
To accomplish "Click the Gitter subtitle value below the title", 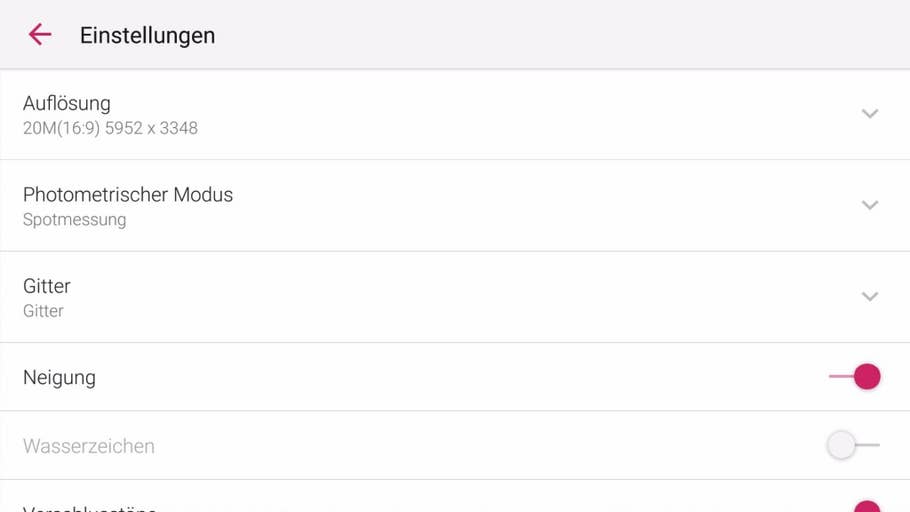I will (x=44, y=311).
